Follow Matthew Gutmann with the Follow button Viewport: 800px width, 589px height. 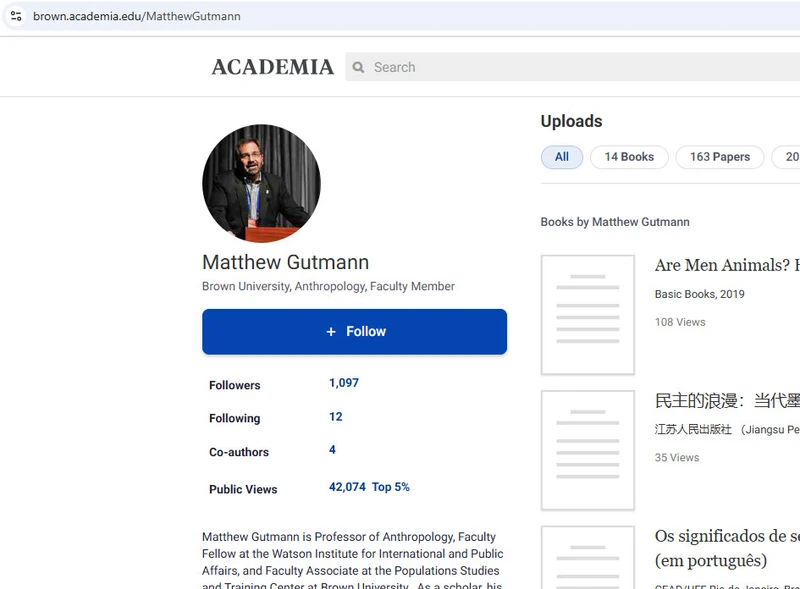(x=355, y=332)
